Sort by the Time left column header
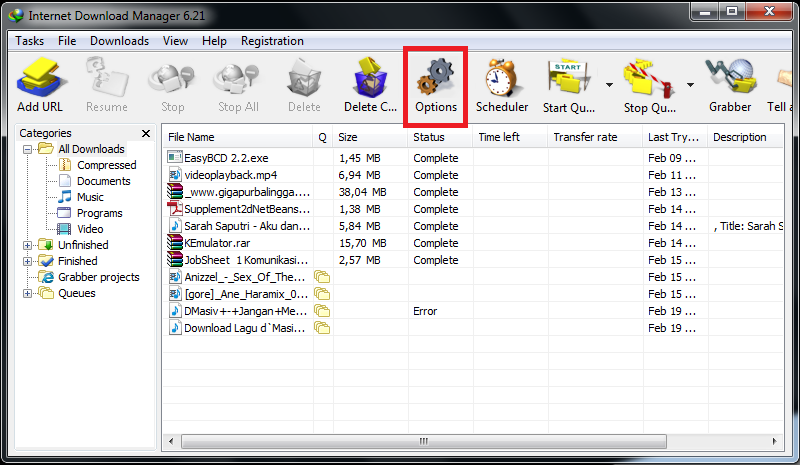Screen dimensions: 800x465 pyautogui.click(x=510, y=137)
